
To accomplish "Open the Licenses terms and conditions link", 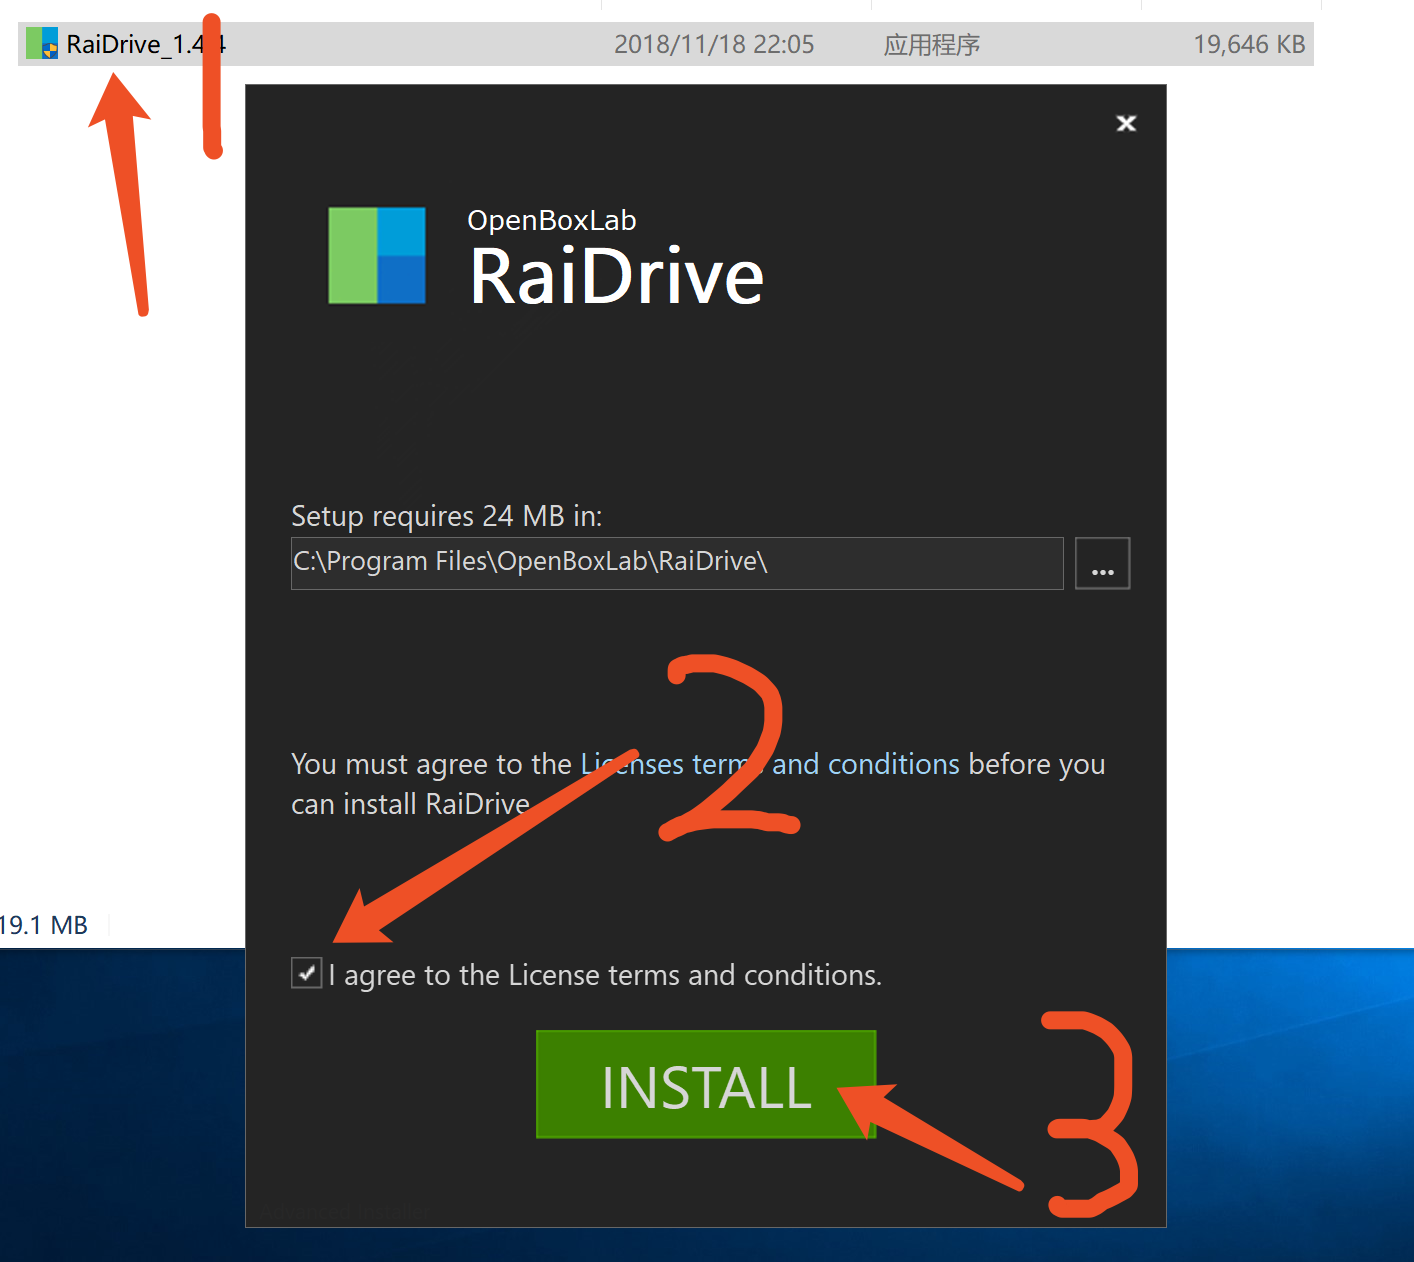I will 770,764.
